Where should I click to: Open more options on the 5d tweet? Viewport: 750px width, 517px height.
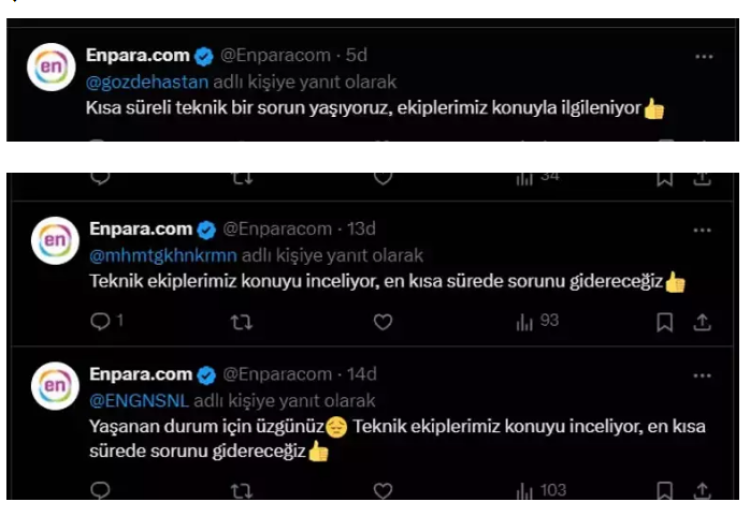click(704, 56)
